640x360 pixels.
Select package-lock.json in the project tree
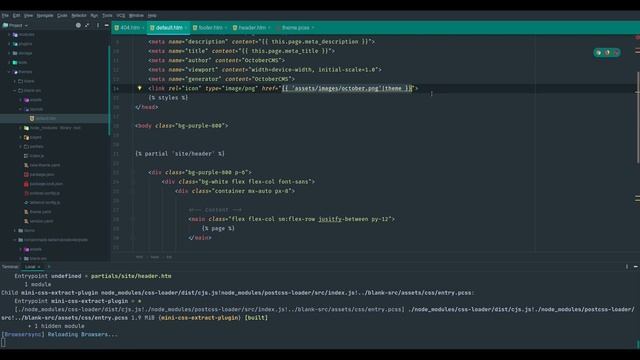pyautogui.click(x=43, y=184)
